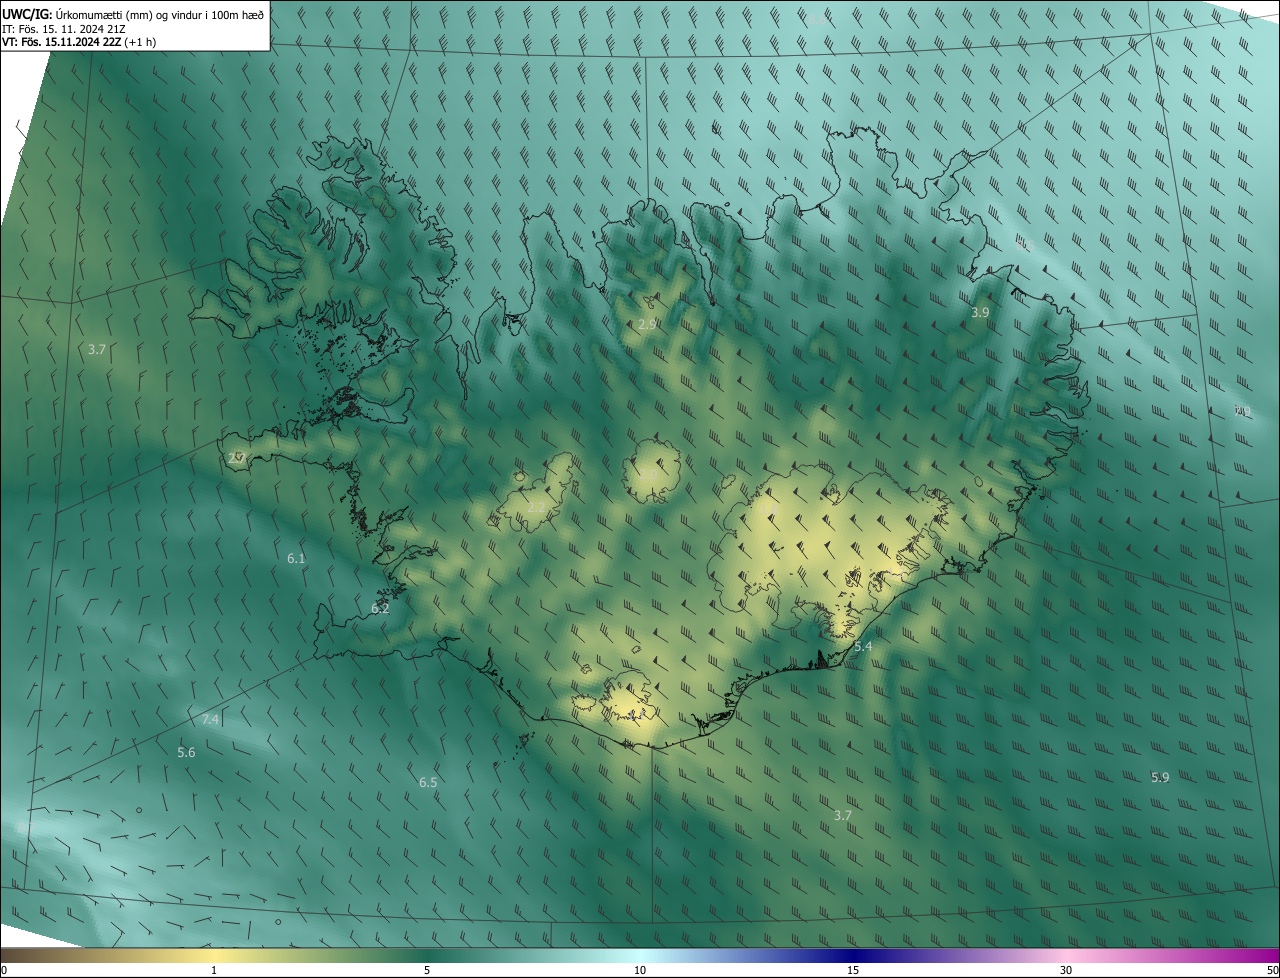
Task: Click the 2.2 value on Langjökull glacier
Action: tap(536, 508)
